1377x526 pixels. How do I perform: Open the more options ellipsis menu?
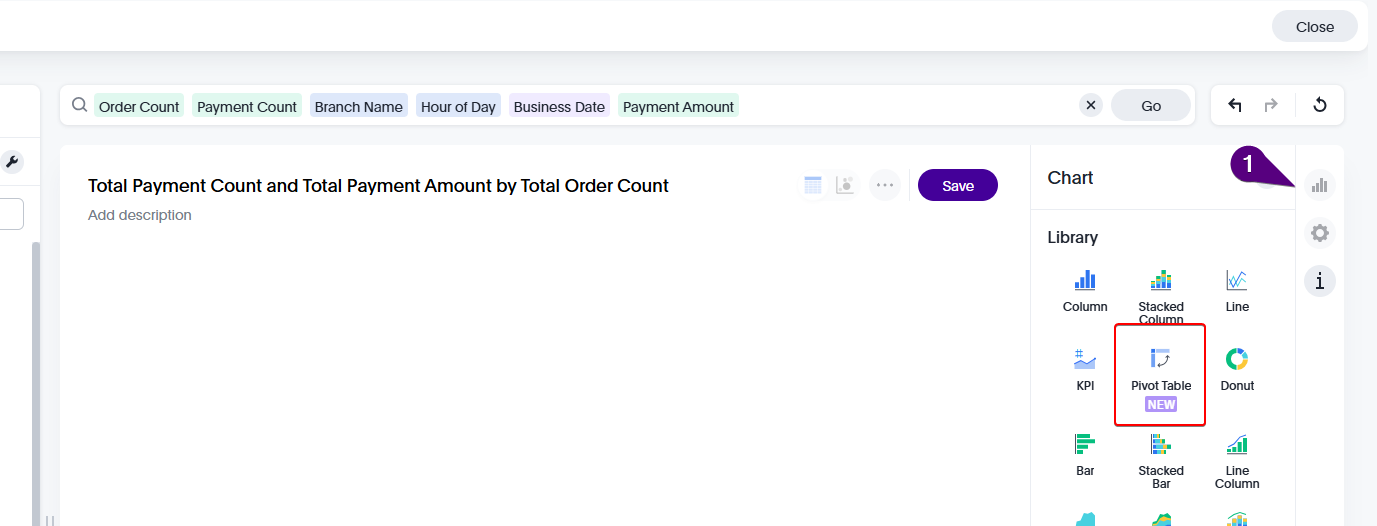coord(884,185)
